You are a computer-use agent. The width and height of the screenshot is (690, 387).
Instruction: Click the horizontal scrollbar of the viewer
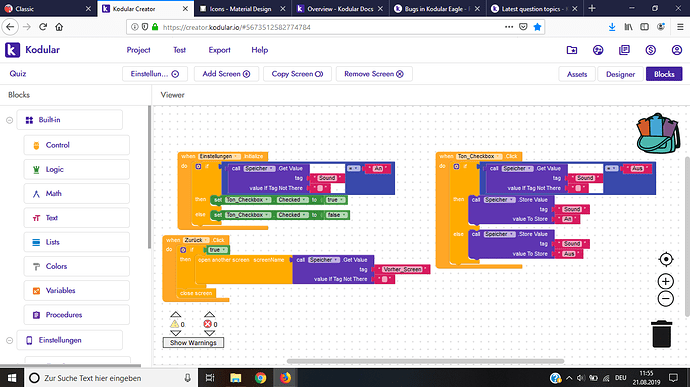(426, 361)
